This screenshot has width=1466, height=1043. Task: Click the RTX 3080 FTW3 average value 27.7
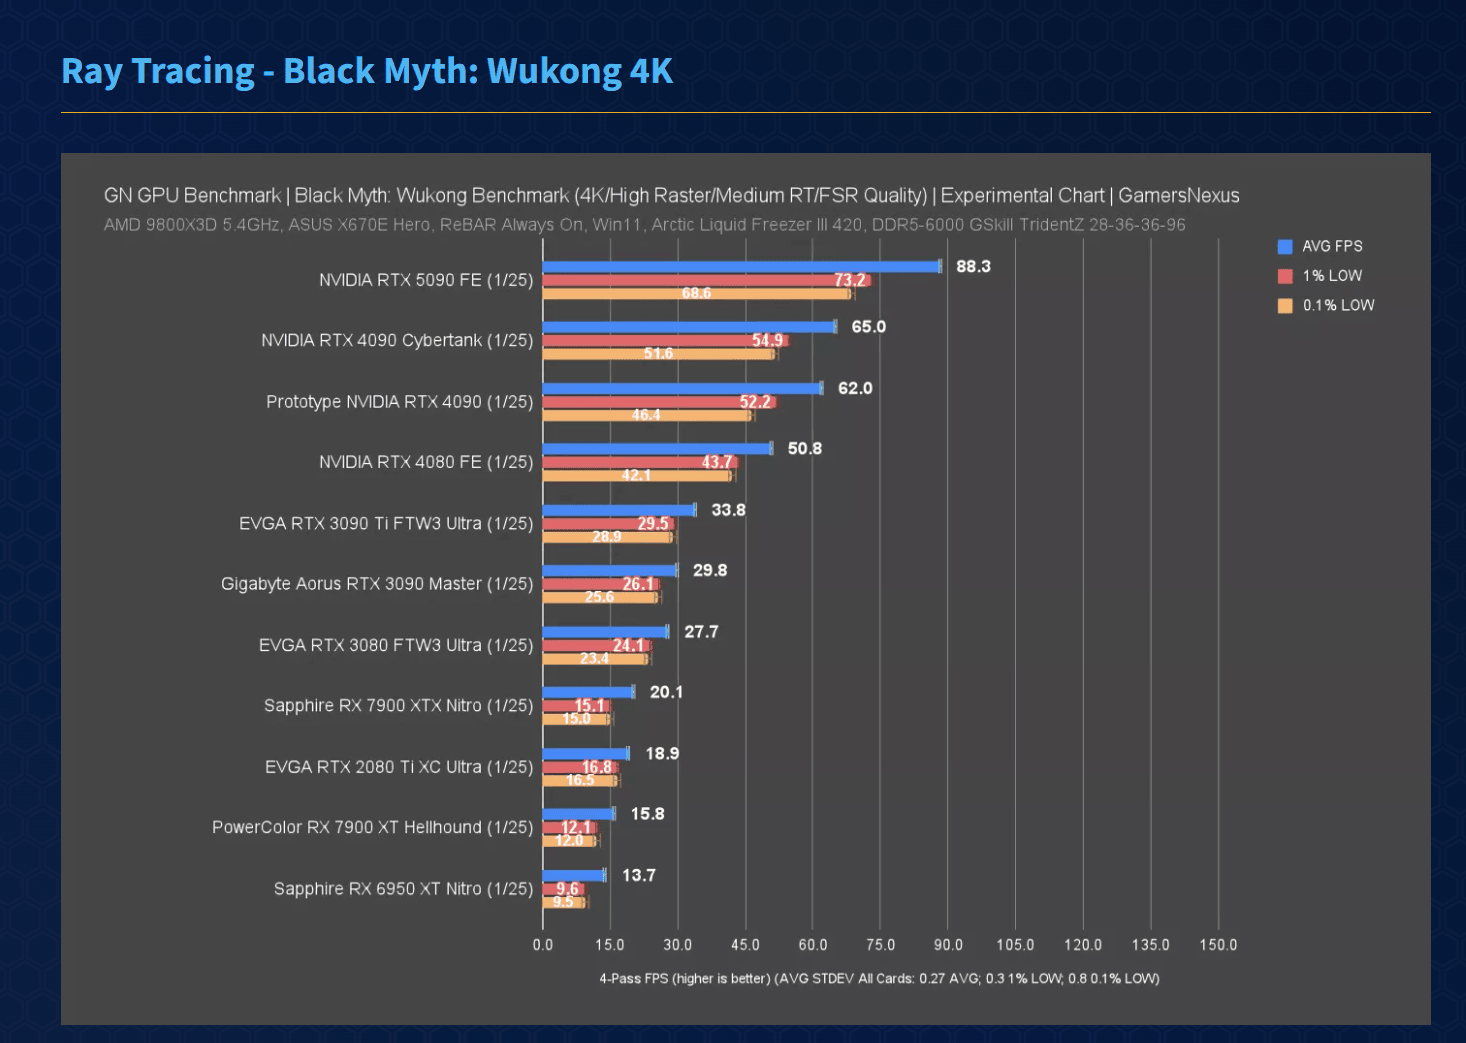point(701,632)
